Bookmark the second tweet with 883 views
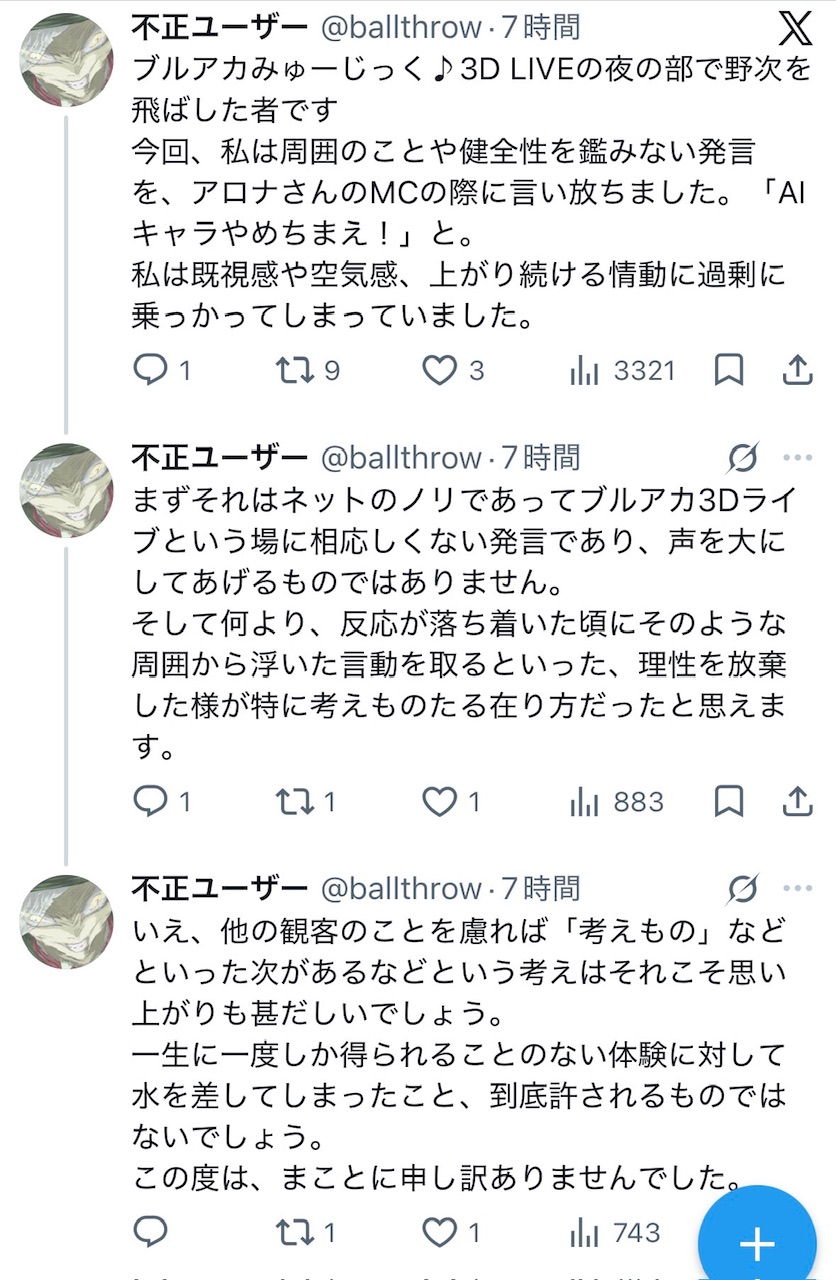 point(729,801)
